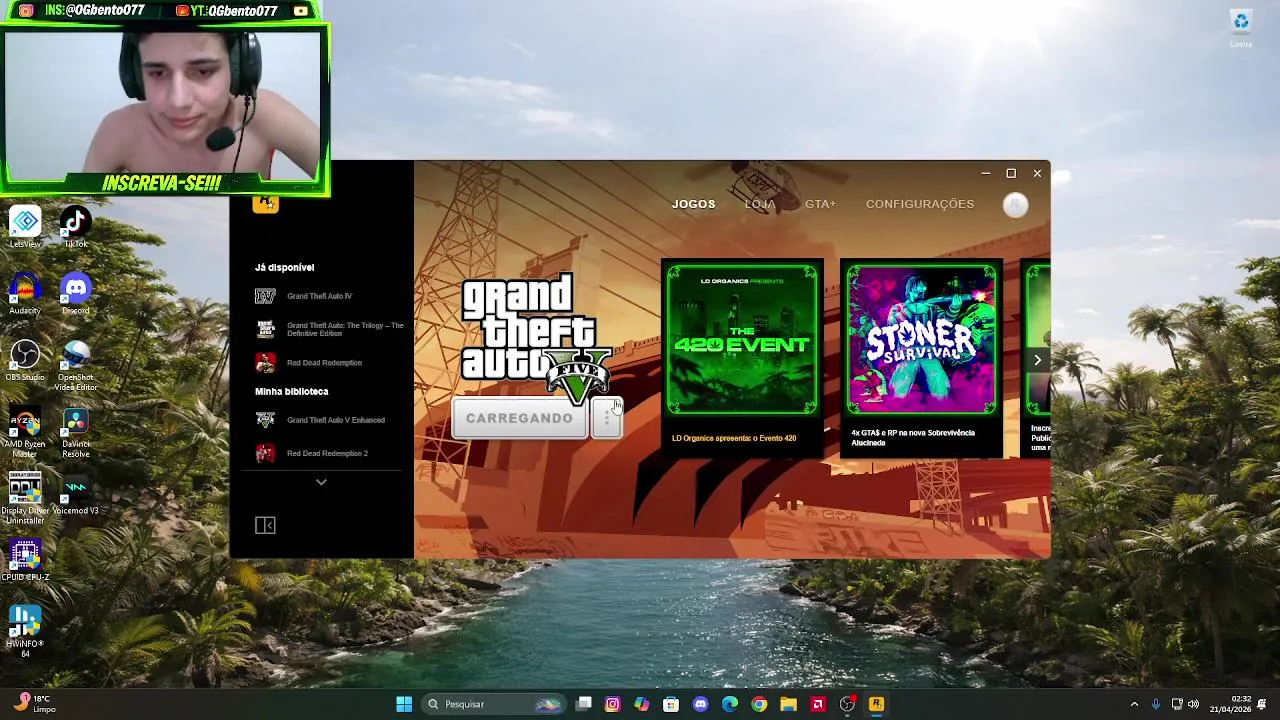Open AMD Software on the taskbar
Screen dimensions: 1280x720
pyautogui.click(x=818, y=704)
